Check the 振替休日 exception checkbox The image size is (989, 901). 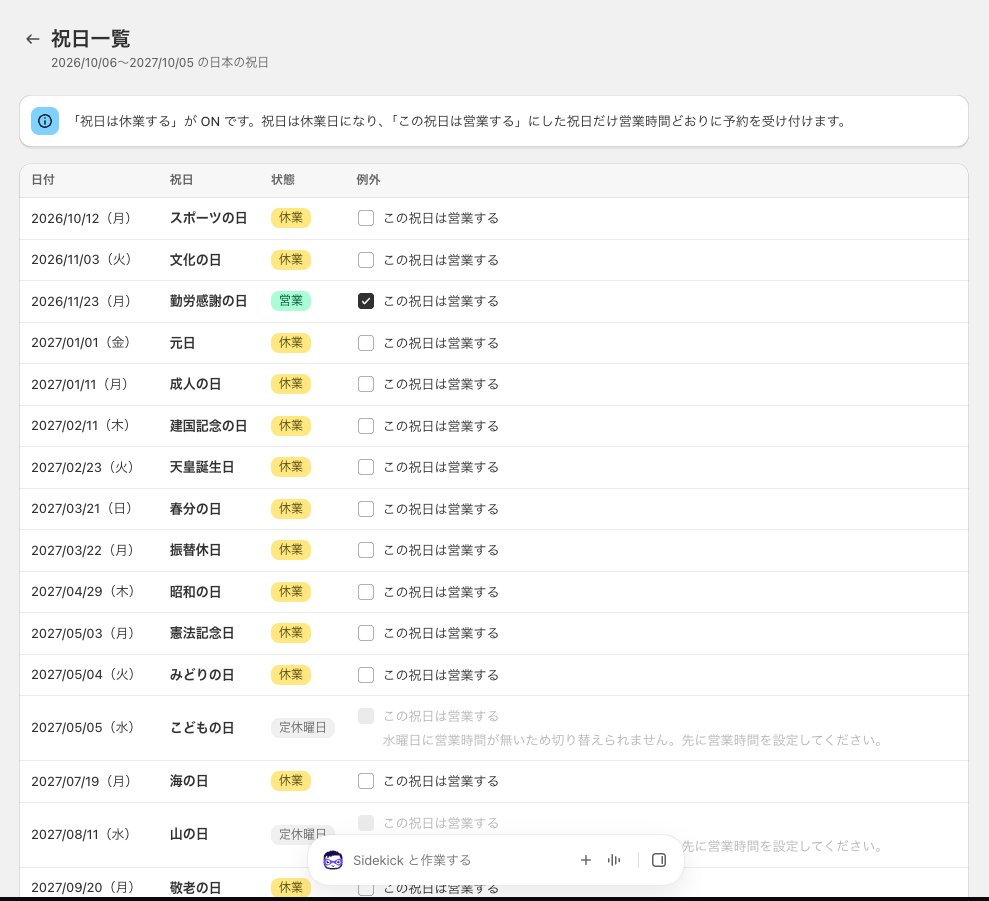point(366,550)
